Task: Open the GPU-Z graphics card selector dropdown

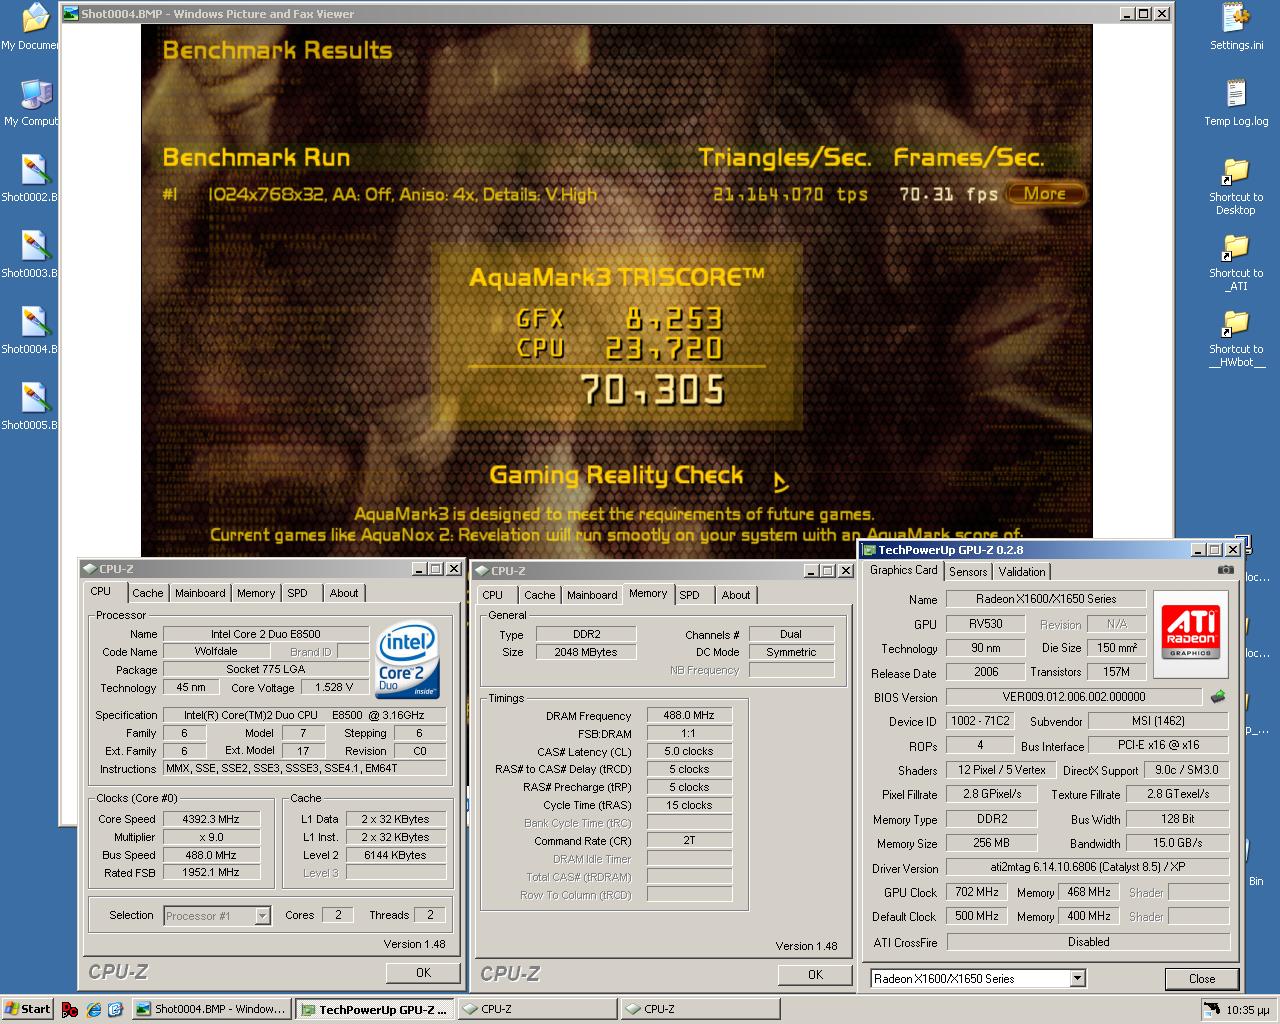Action: pos(1077,978)
